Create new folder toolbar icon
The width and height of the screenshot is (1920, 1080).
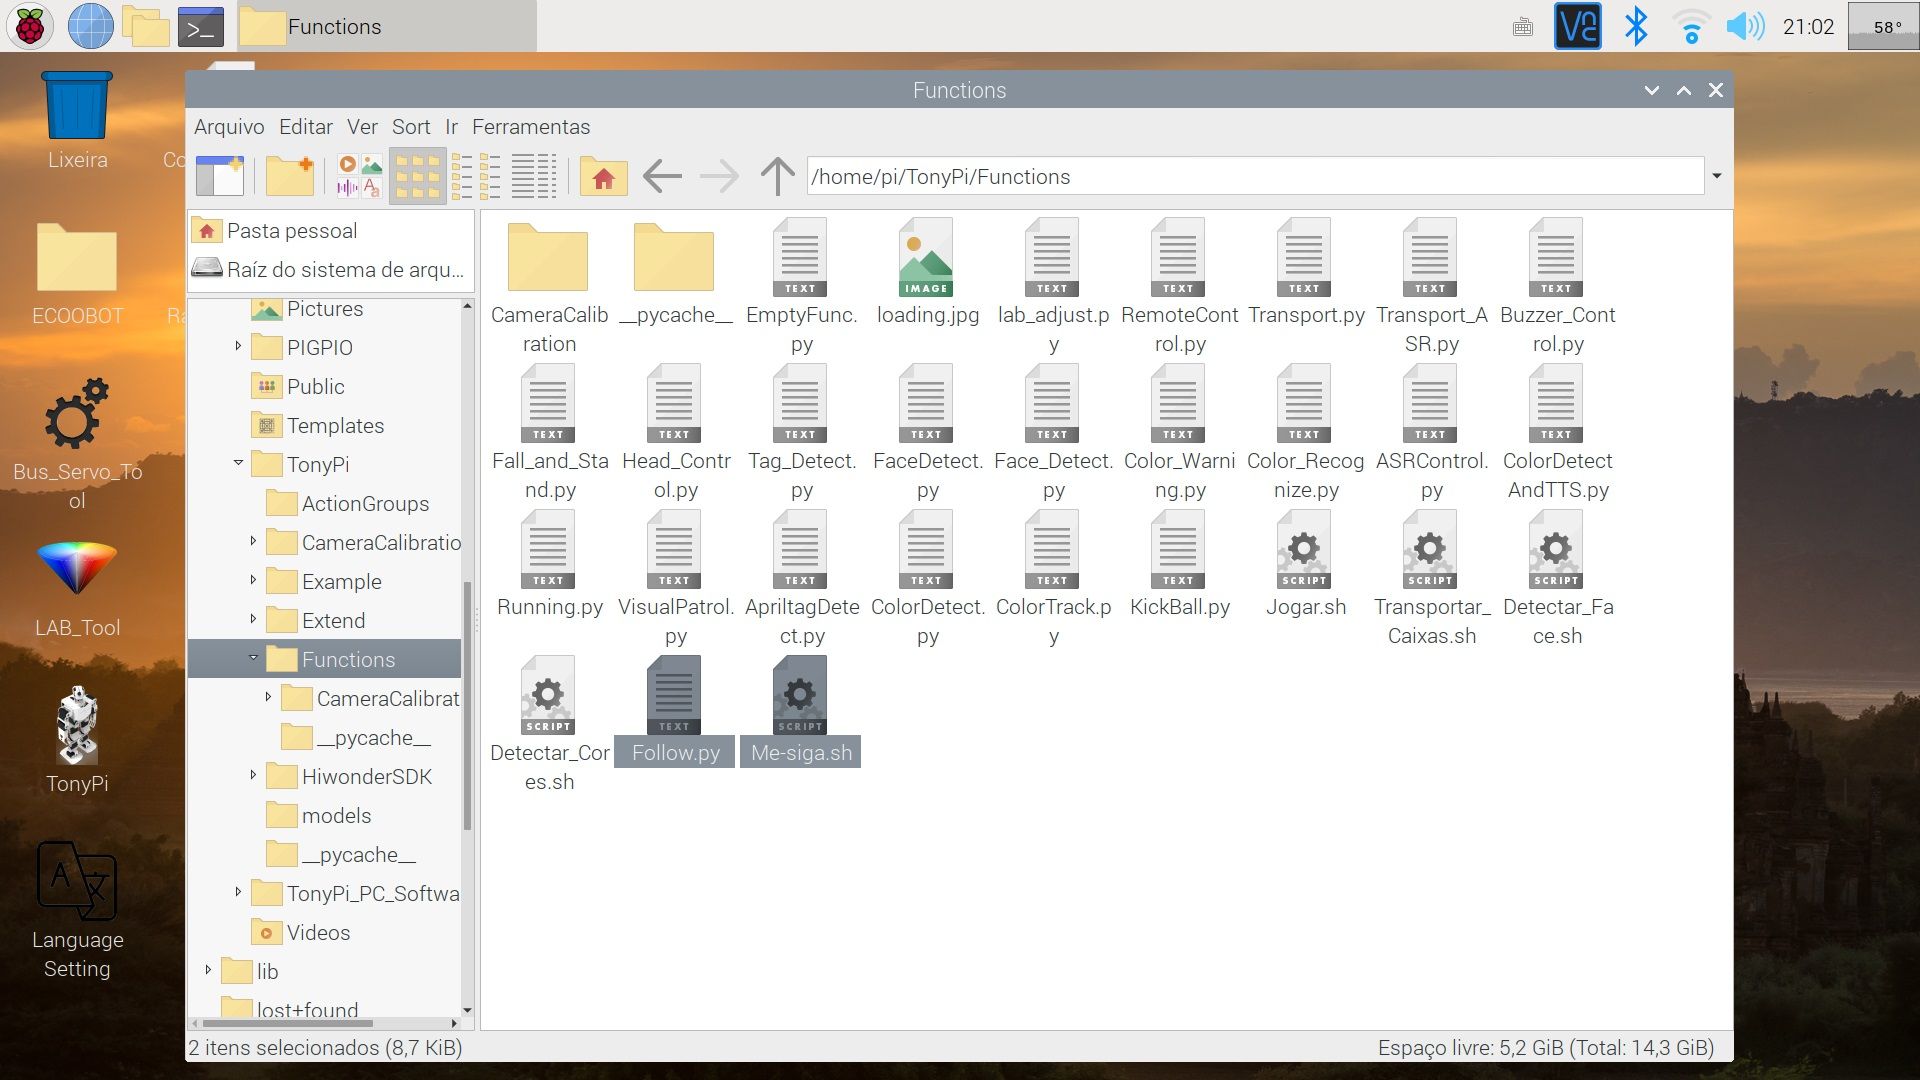pyautogui.click(x=290, y=176)
